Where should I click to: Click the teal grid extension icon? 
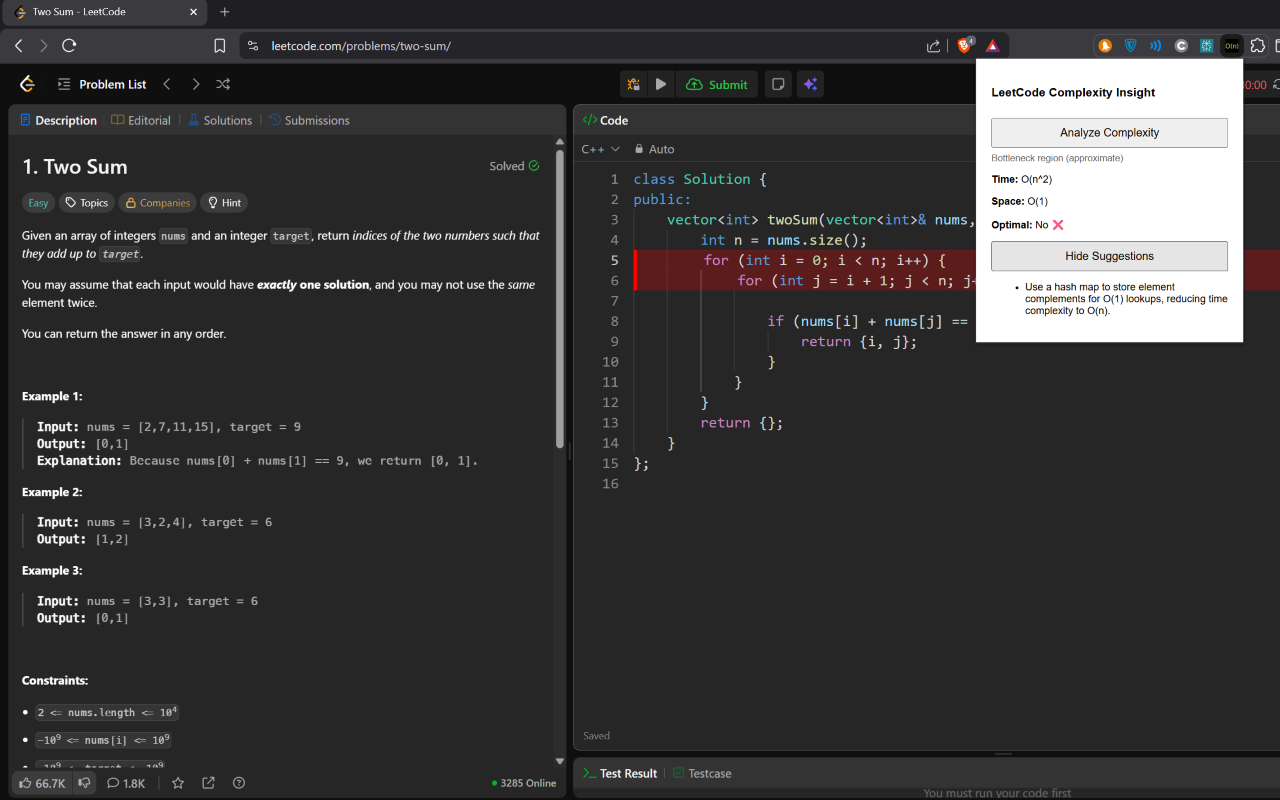pyautogui.click(x=1206, y=45)
